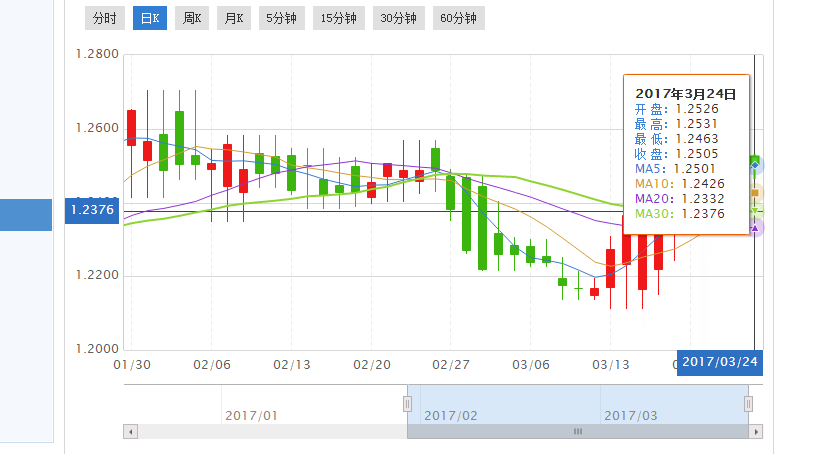The image size is (825, 454).
Task: Click the left scroll arrow of timeline
Action: (x=129, y=431)
